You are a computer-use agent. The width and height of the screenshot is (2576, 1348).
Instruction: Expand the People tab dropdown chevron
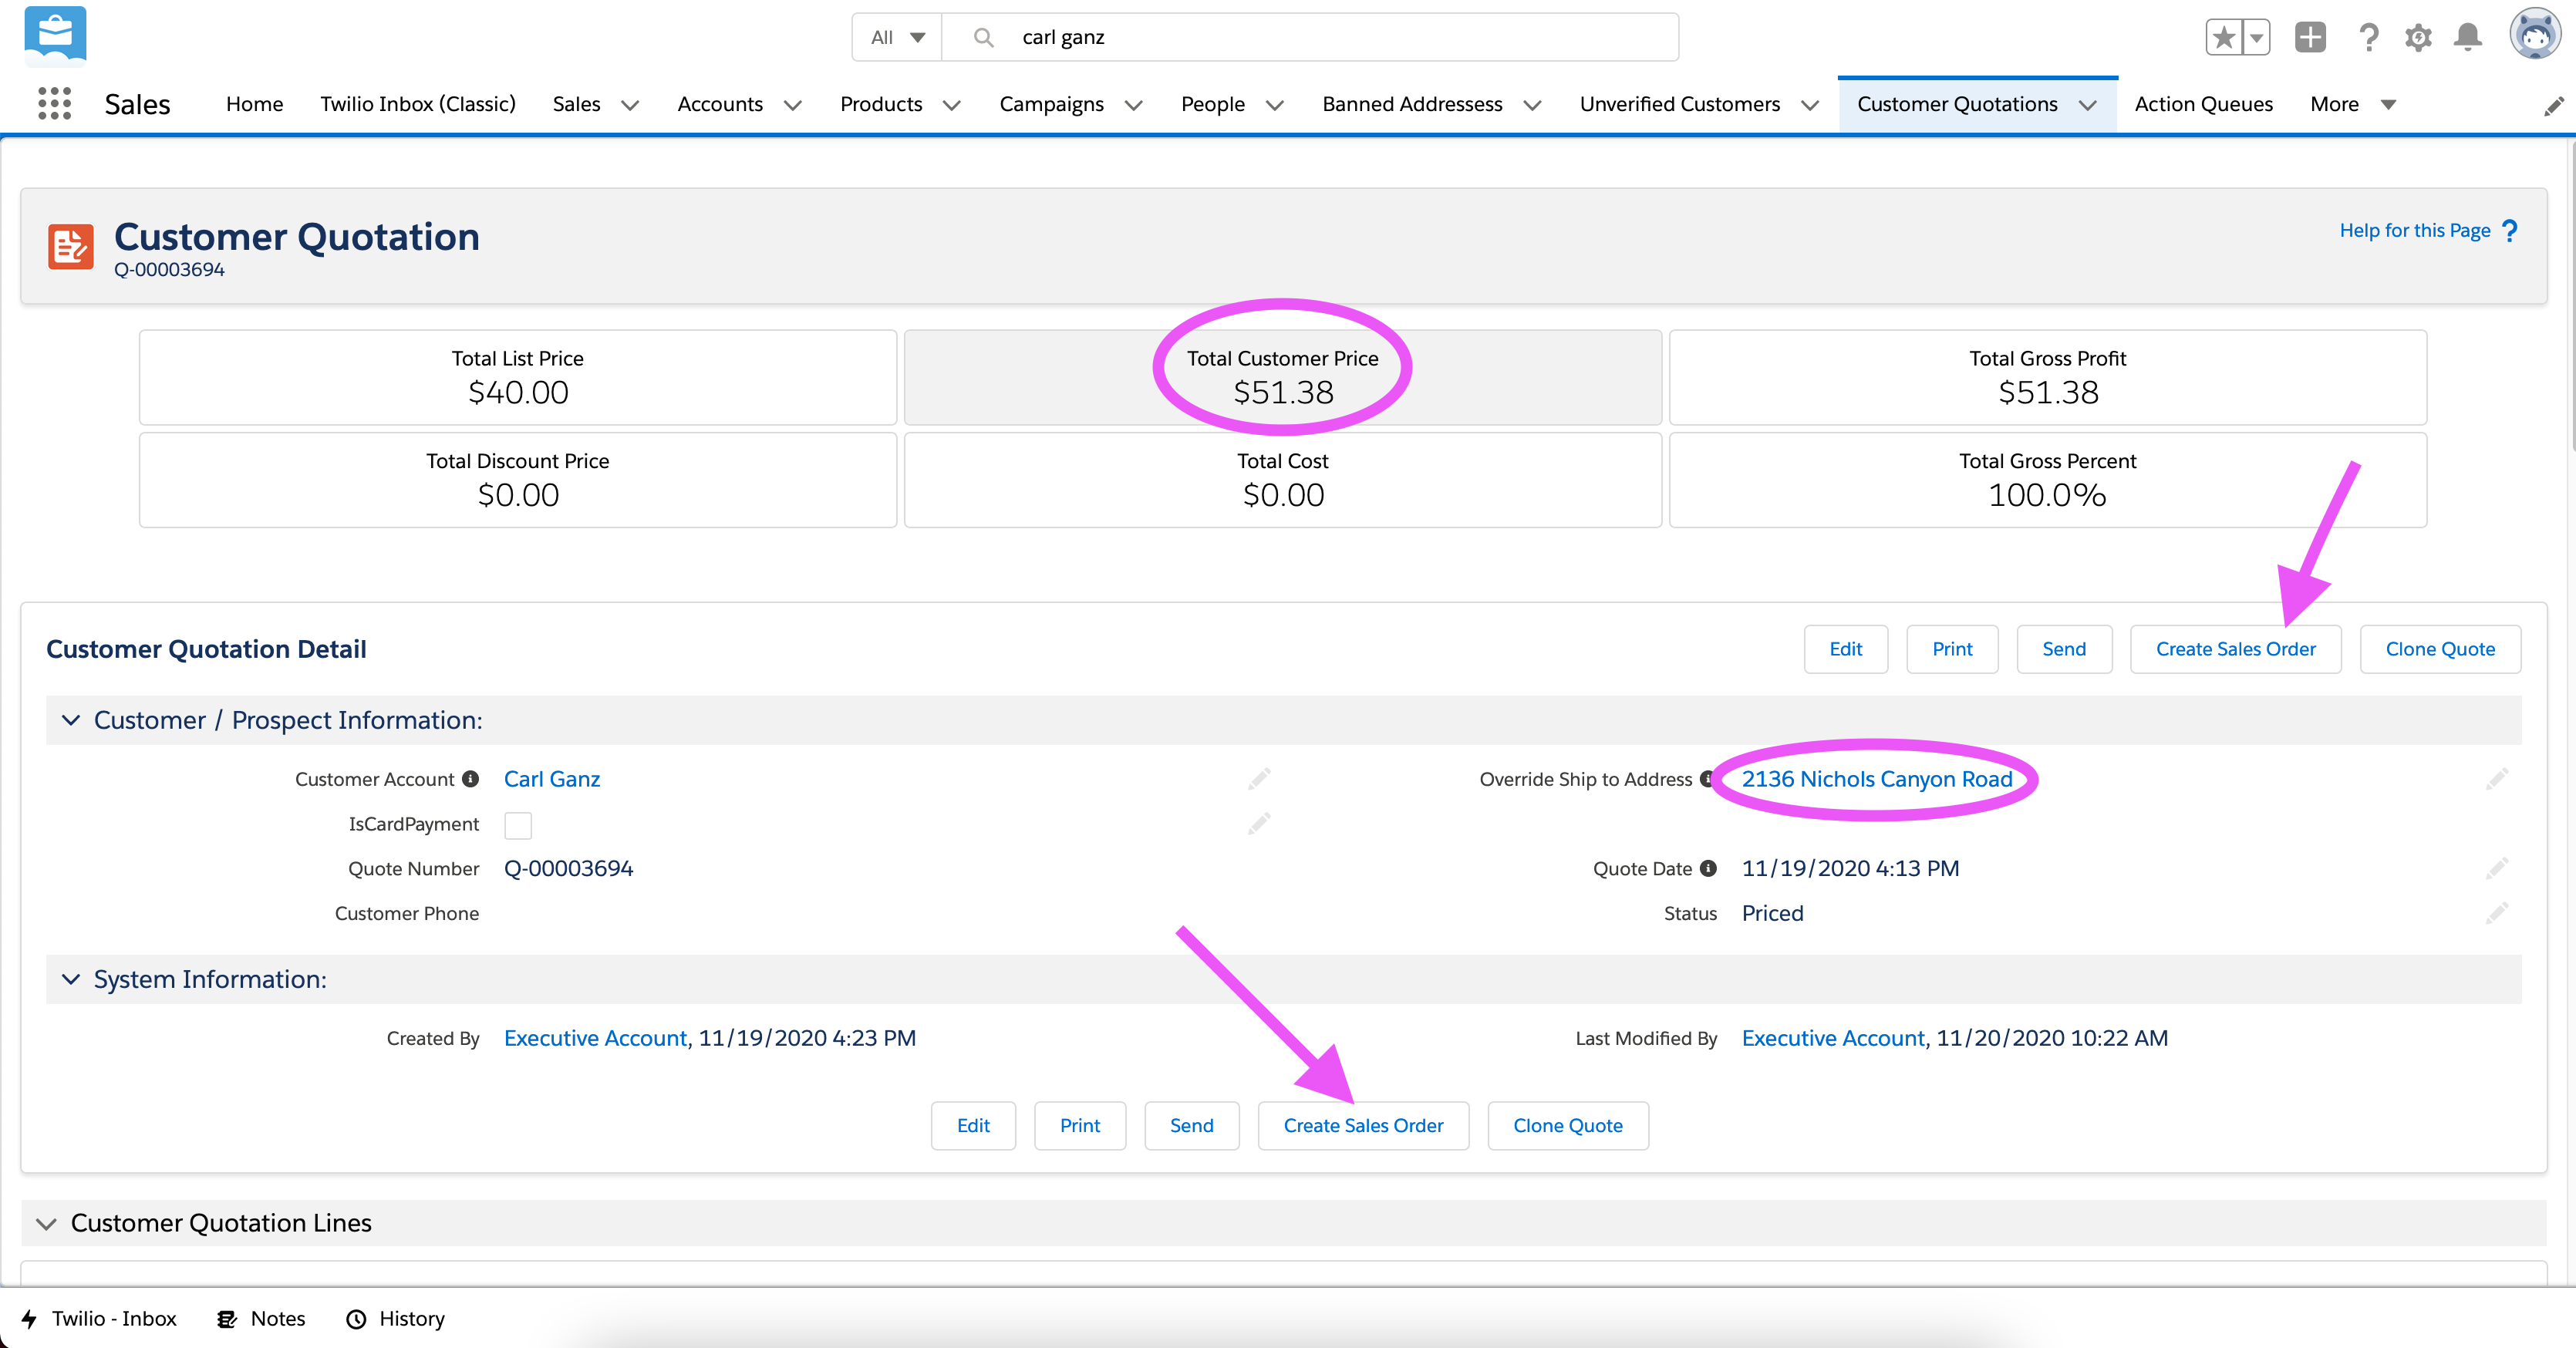(1275, 105)
